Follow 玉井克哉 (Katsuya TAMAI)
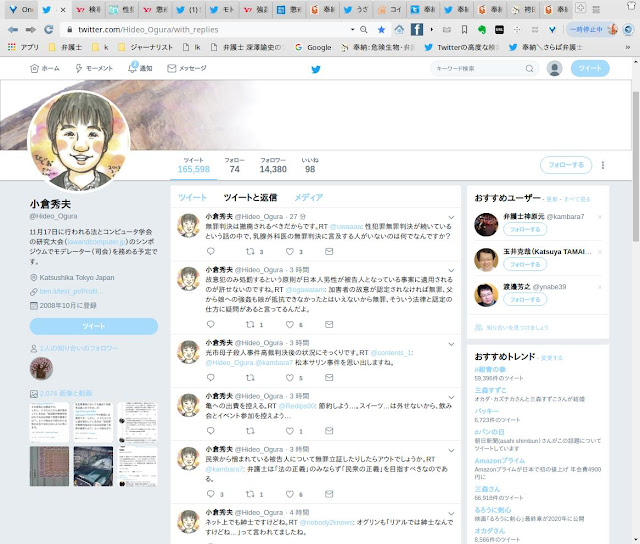Image resolution: width=640 pixels, height=544 pixels. (x=525, y=264)
